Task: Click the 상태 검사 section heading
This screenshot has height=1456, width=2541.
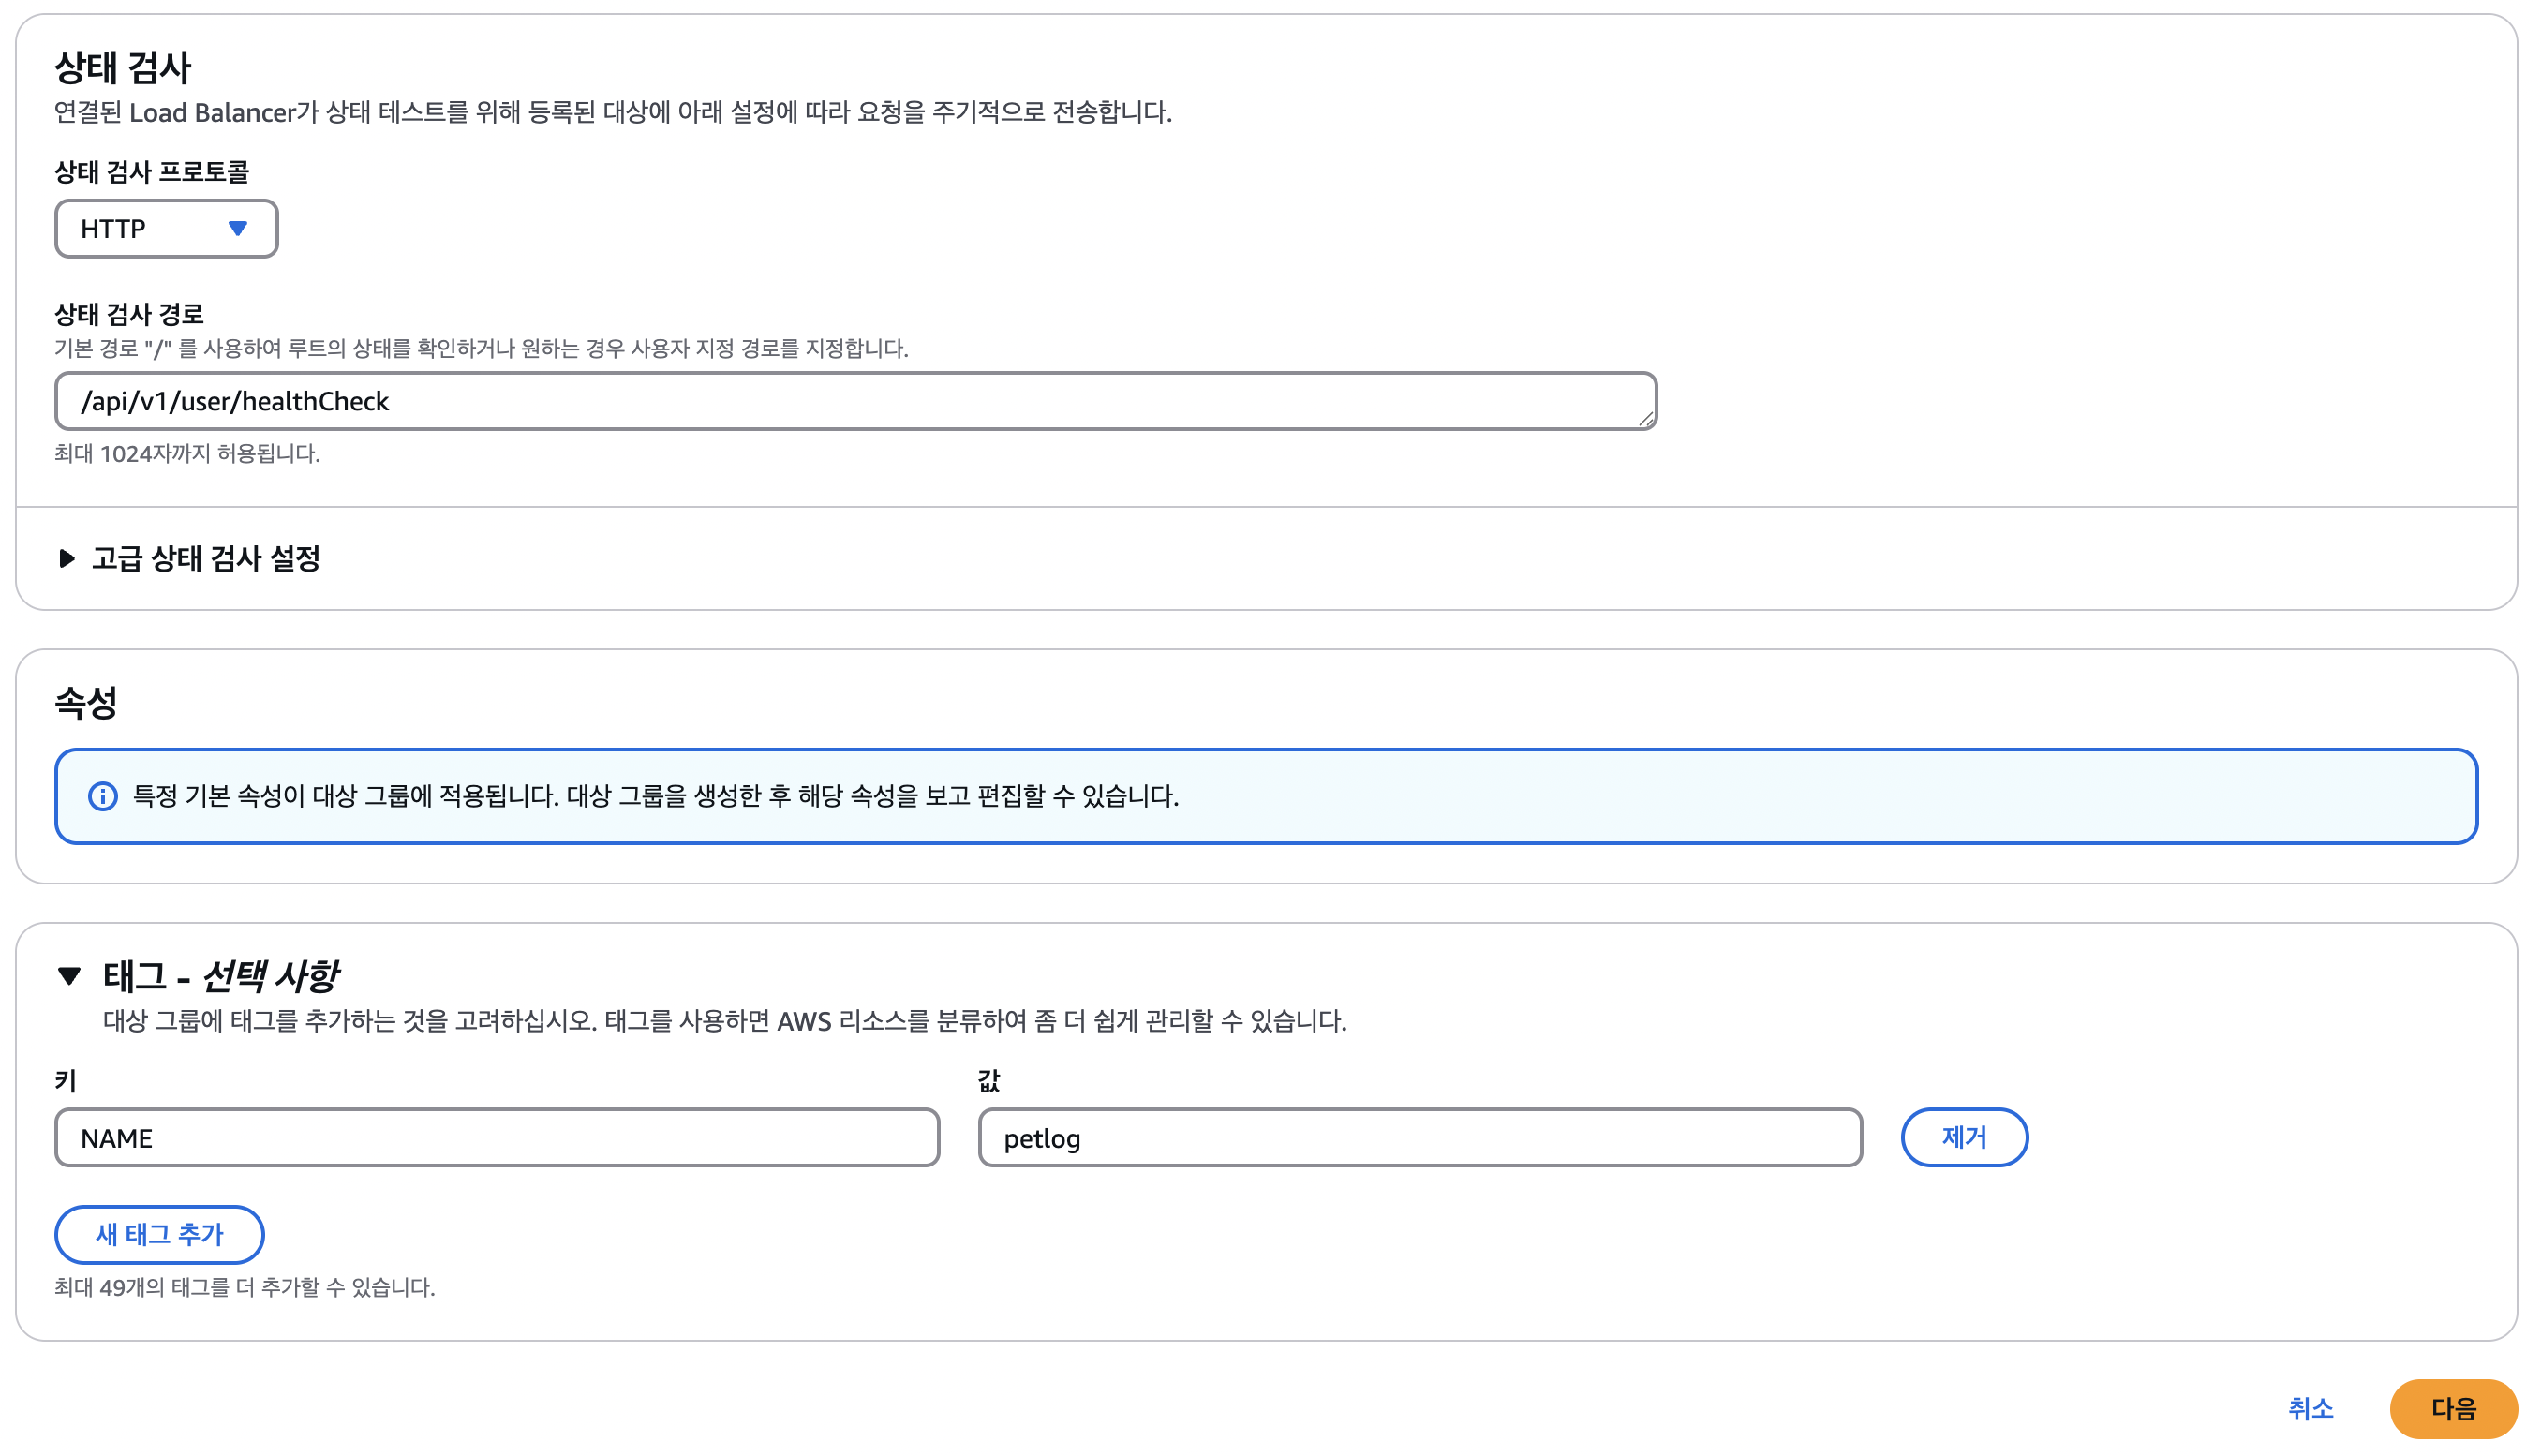Action: tap(122, 68)
